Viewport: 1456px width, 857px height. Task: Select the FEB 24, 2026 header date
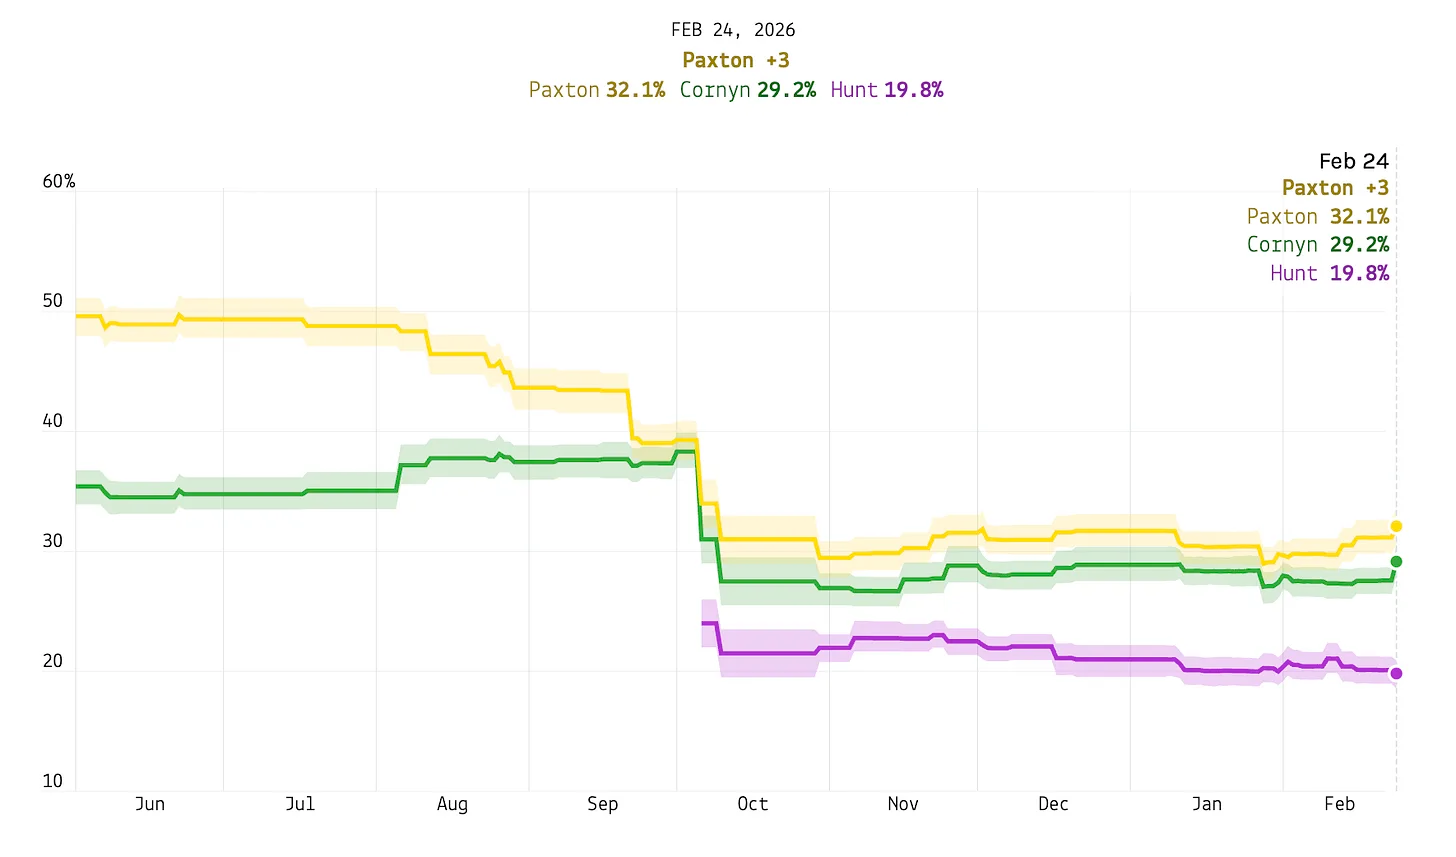point(734,30)
